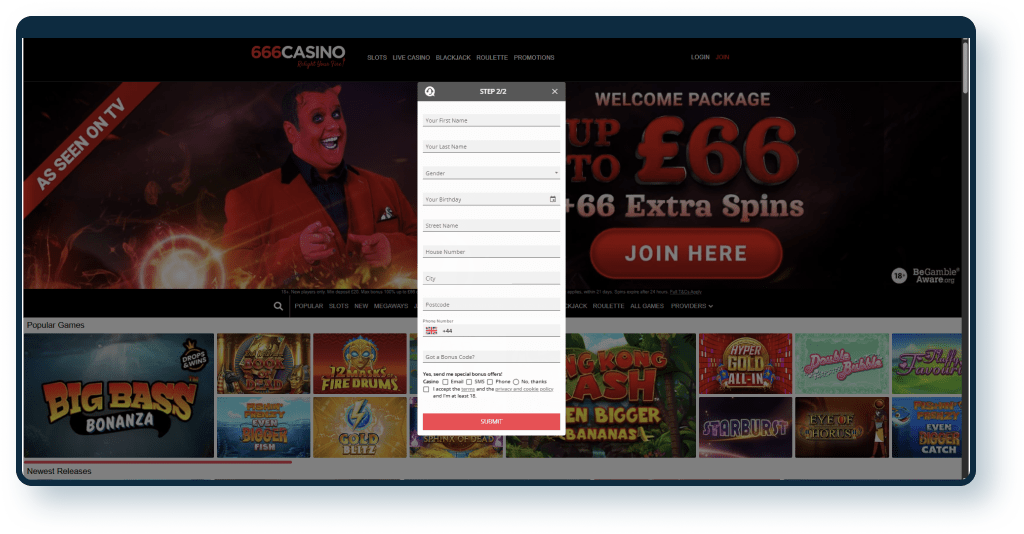This screenshot has height=534, width=1024.
Task: Check the Phone bonus offers checkbox
Action: coord(490,382)
